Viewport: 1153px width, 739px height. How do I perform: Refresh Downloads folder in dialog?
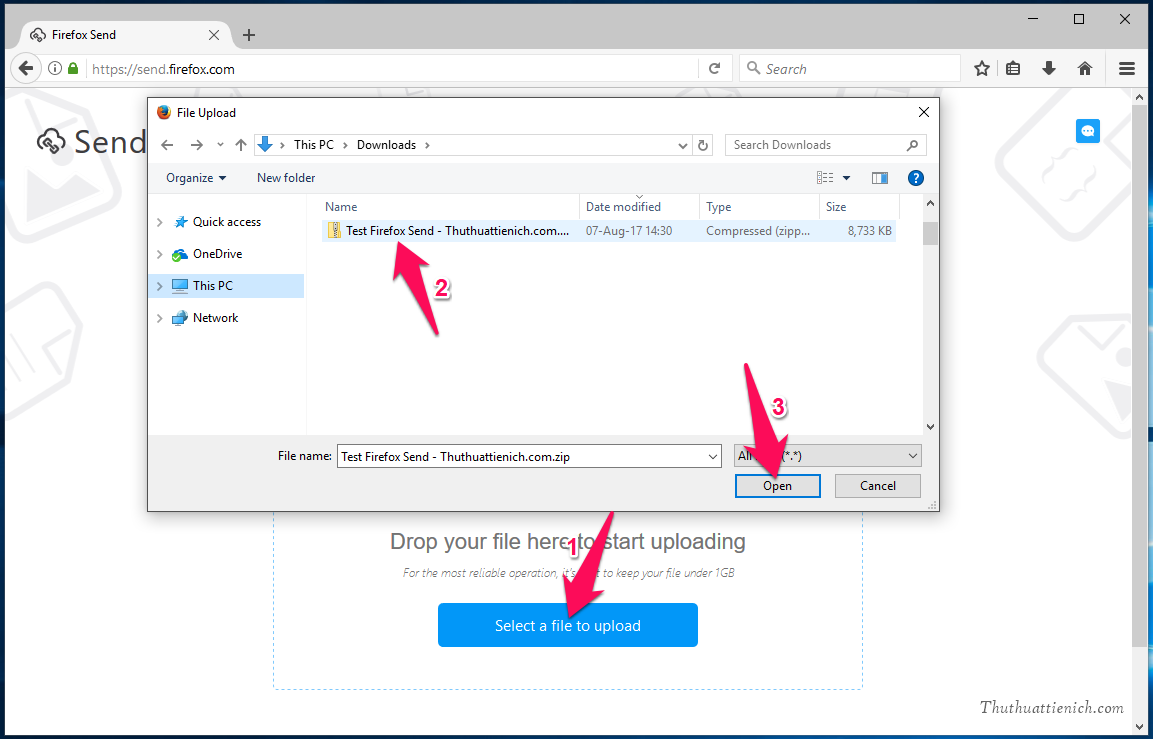point(703,145)
